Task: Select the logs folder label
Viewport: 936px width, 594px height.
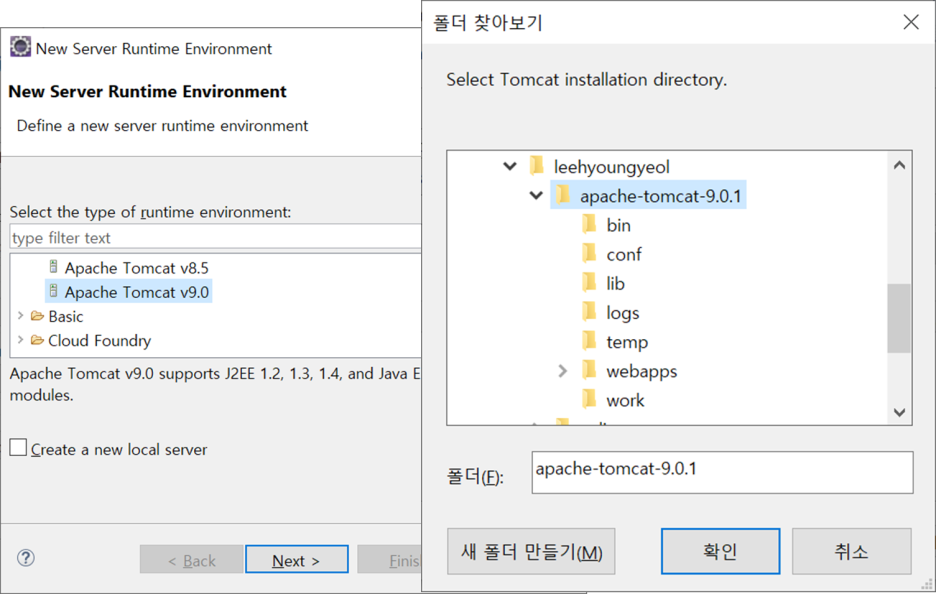Action: coord(623,313)
